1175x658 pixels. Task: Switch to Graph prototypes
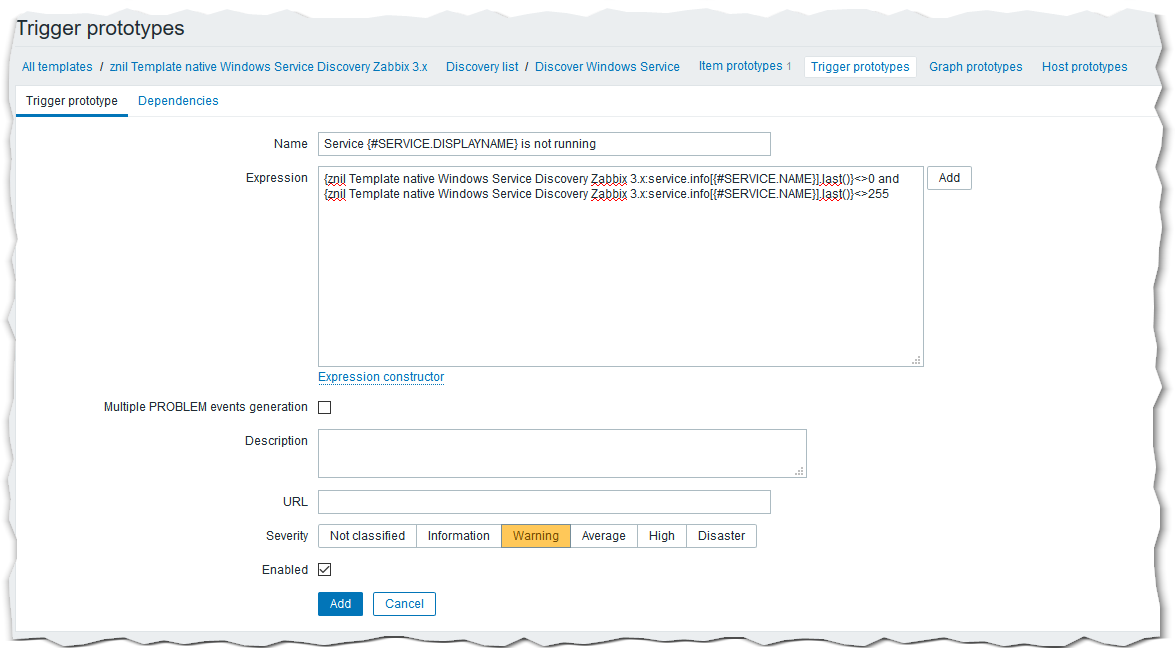tap(975, 67)
